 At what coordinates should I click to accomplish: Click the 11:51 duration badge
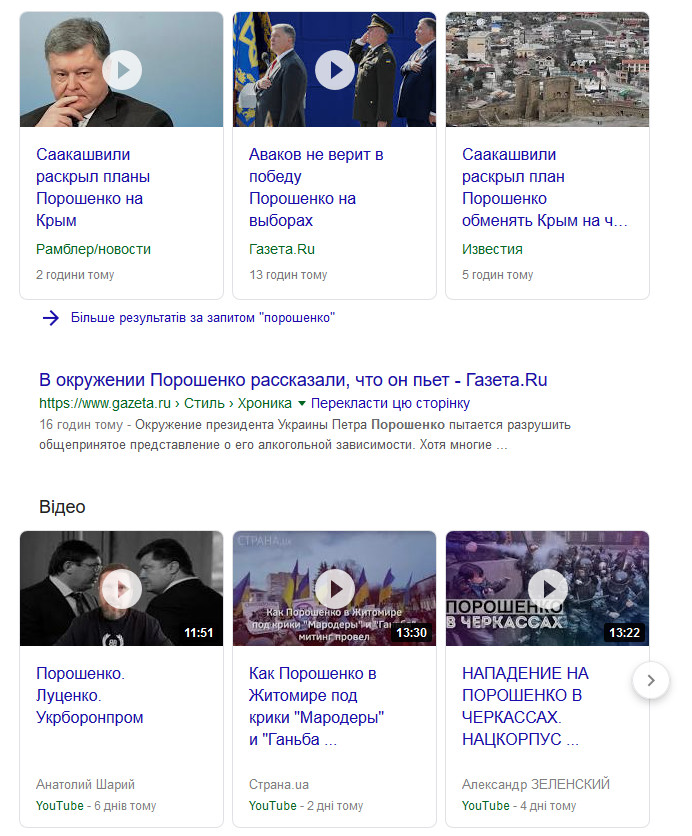pyautogui.click(x=198, y=633)
